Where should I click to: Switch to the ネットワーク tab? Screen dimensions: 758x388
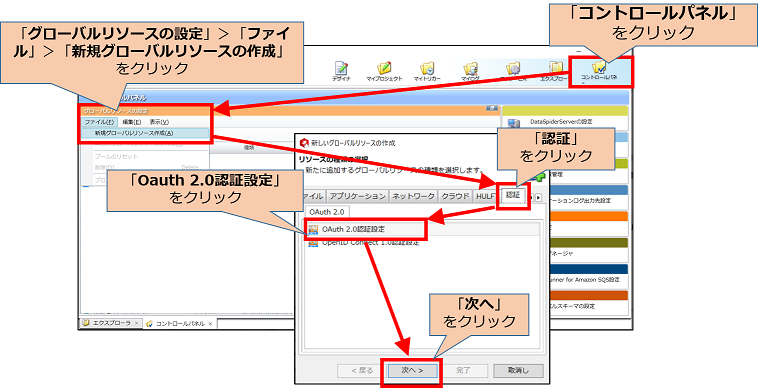pos(413,196)
